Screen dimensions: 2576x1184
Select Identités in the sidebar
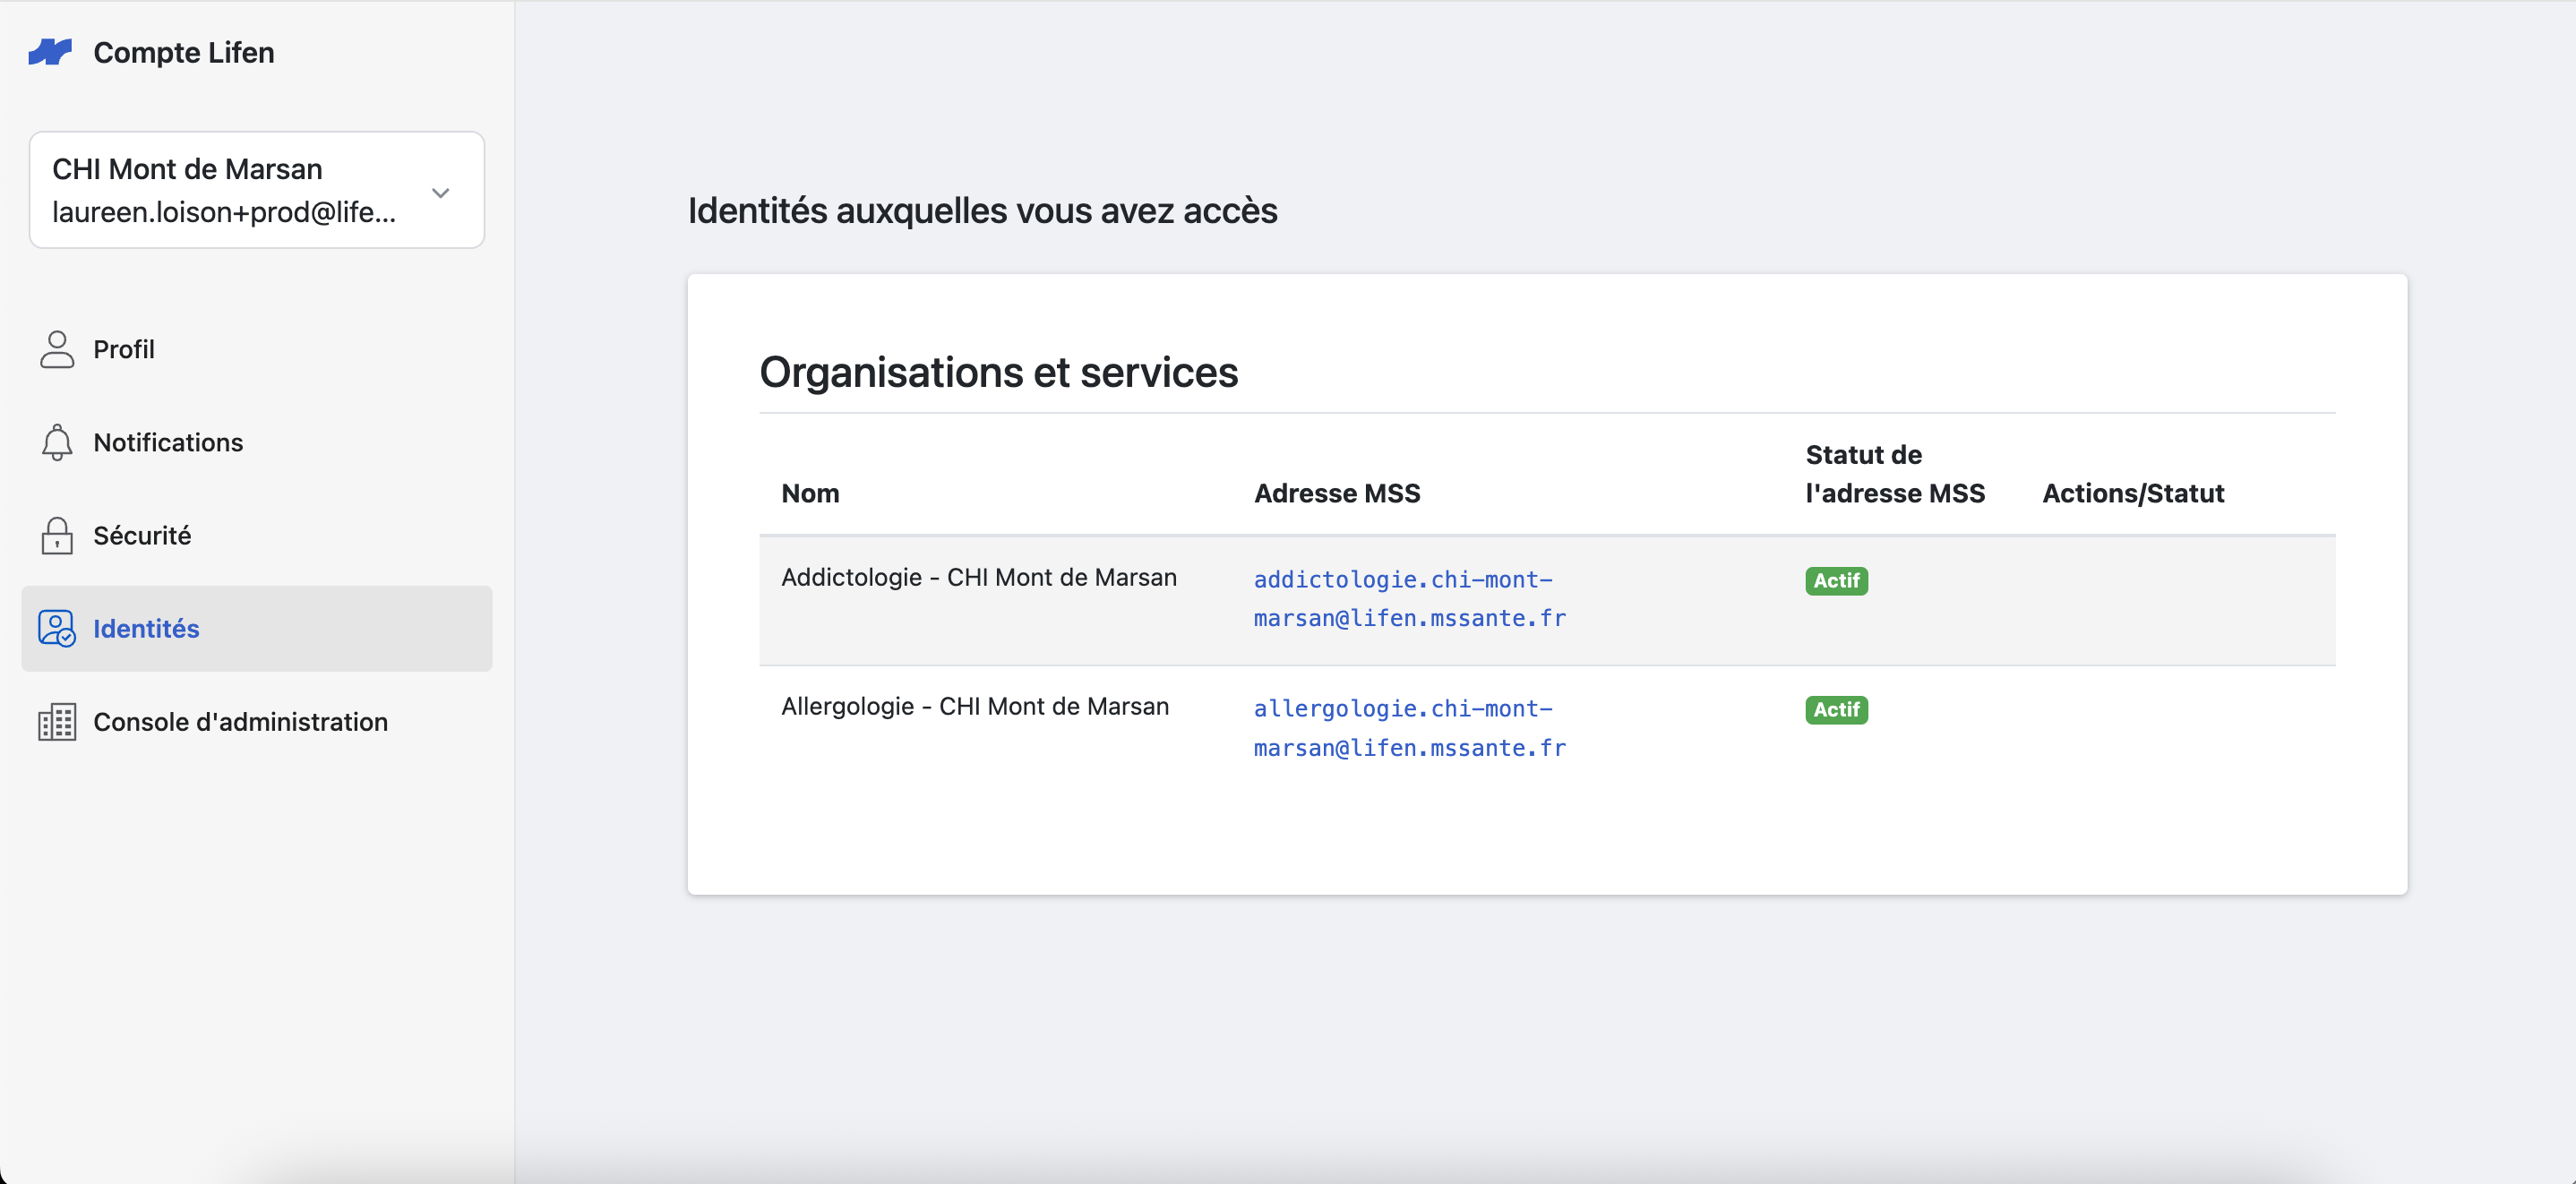(x=257, y=629)
